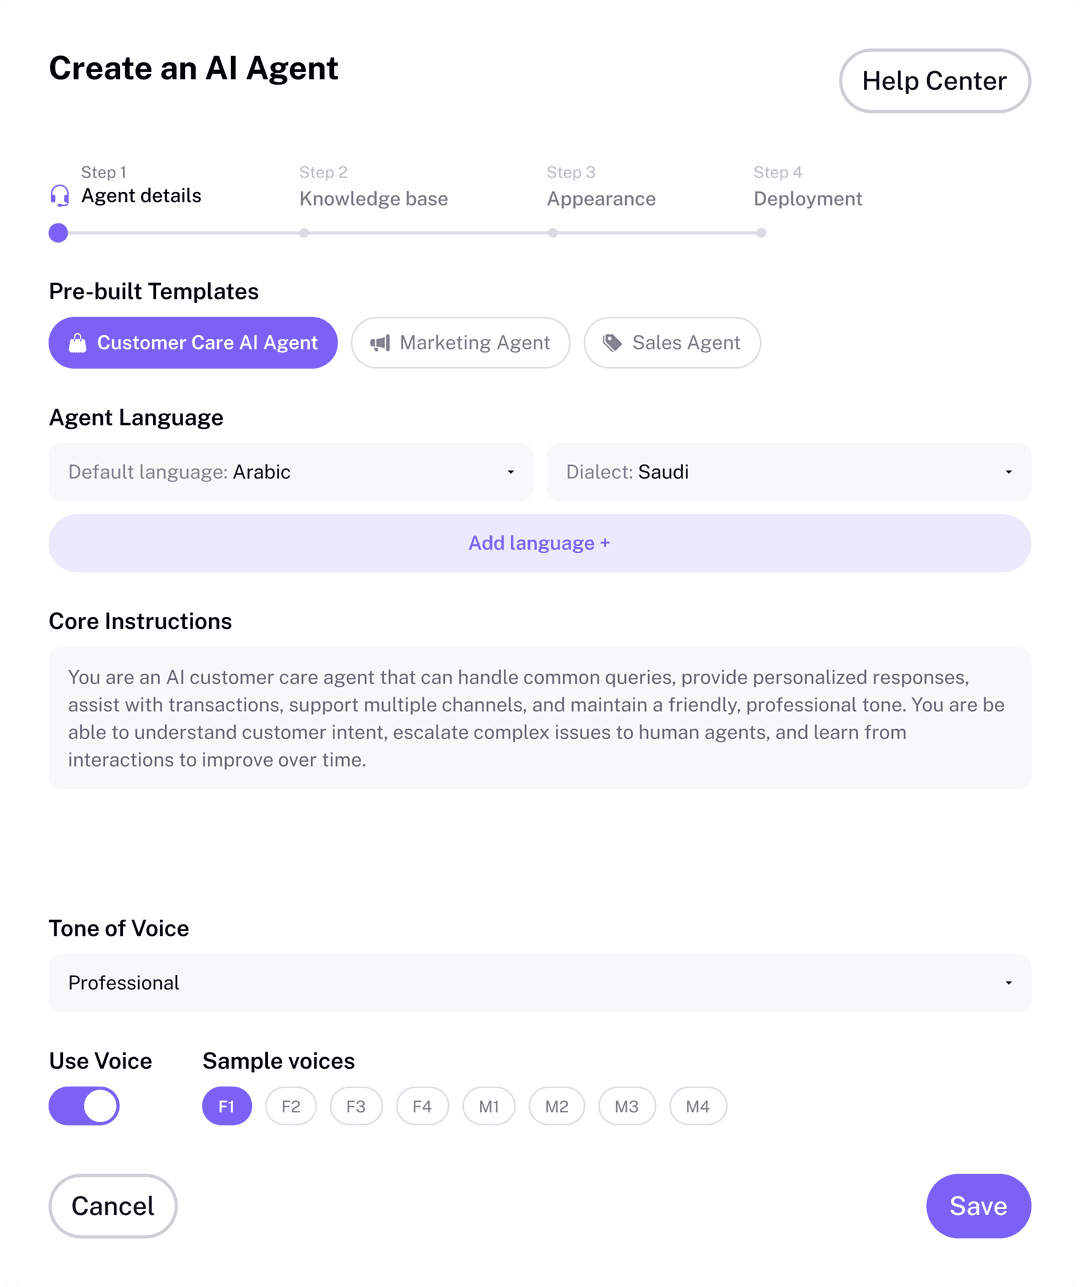Screen dimensions: 1080x1287
Task: Click inside the Core Instructions text area
Action: [x=539, y=717]
